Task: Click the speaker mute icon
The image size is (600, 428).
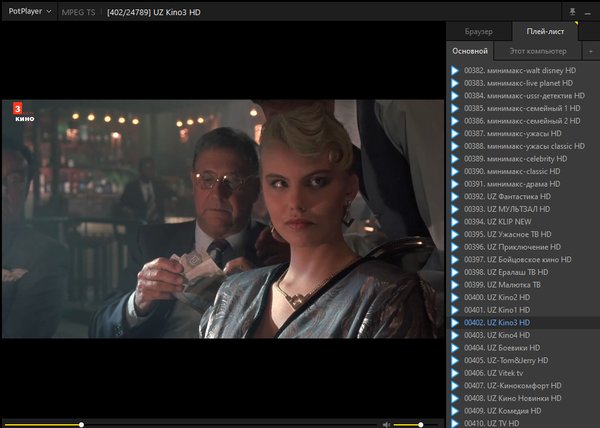Action: (x=386, y=425)
